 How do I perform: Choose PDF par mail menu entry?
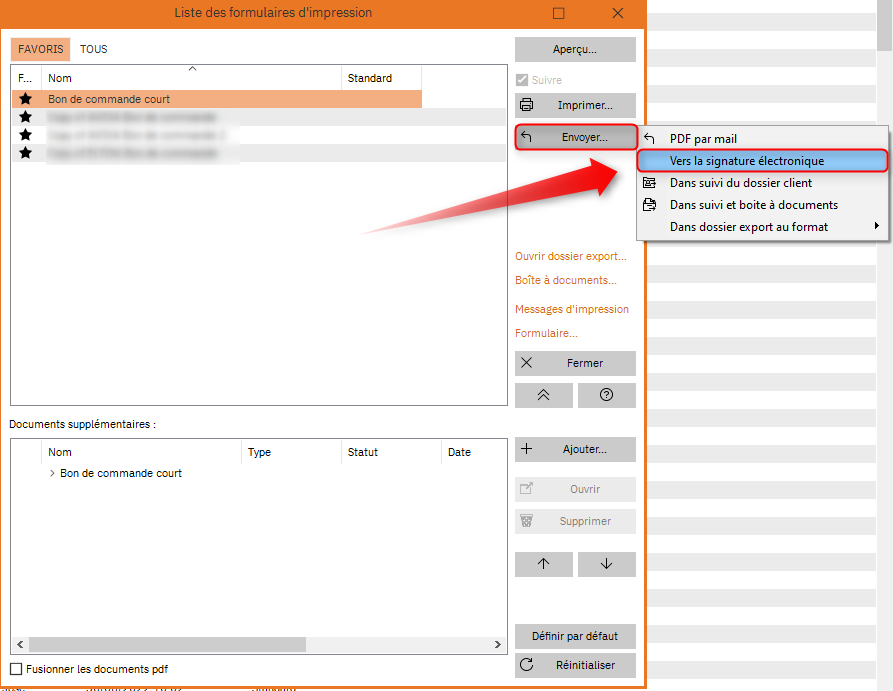[x=762, y=138]
